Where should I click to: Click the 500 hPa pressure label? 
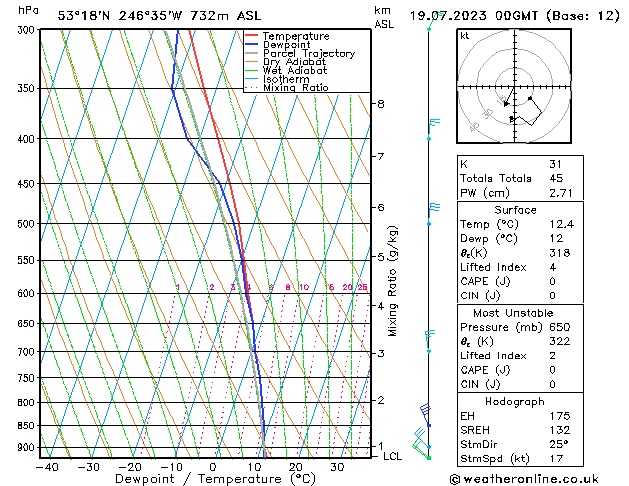[26, 224]
